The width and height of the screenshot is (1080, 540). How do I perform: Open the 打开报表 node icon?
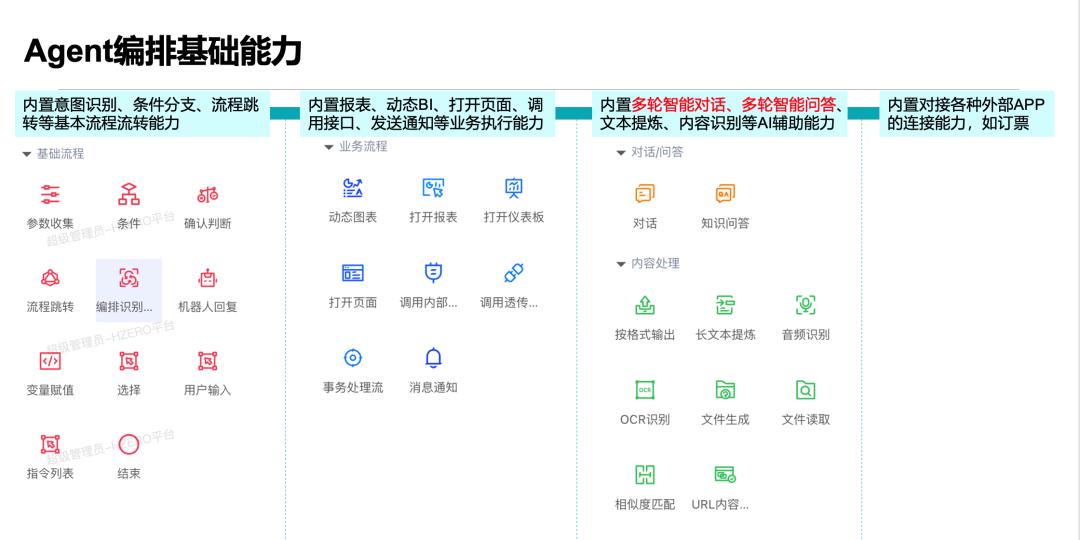[x=433, y=188]
